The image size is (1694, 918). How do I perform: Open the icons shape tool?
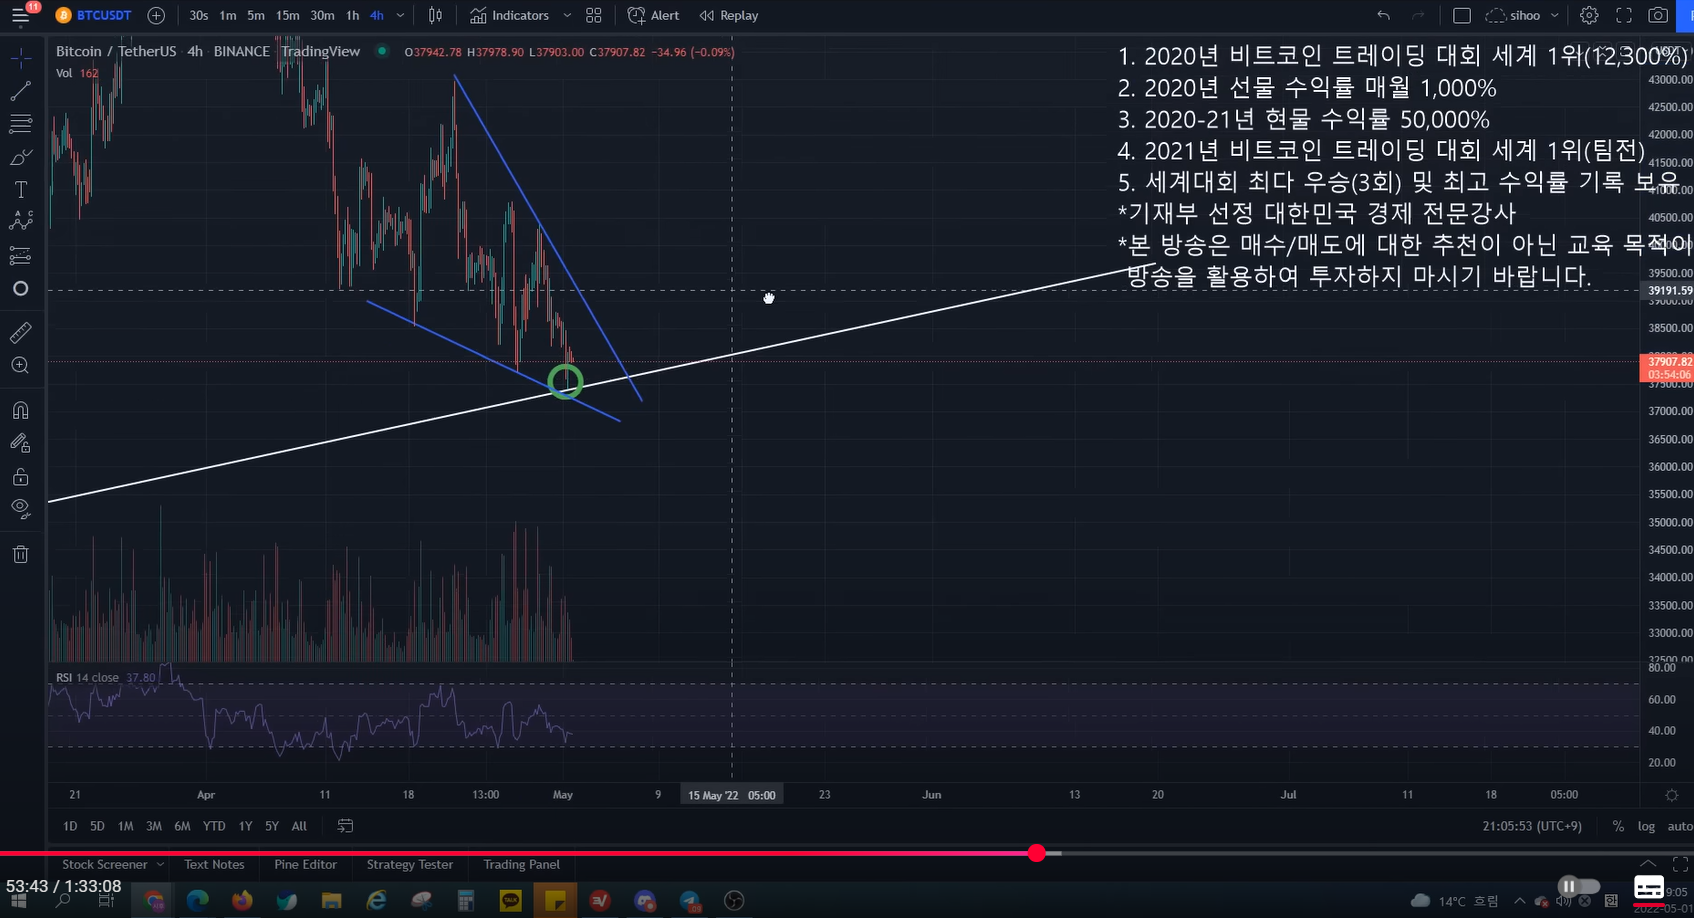[x=20, y=289]
